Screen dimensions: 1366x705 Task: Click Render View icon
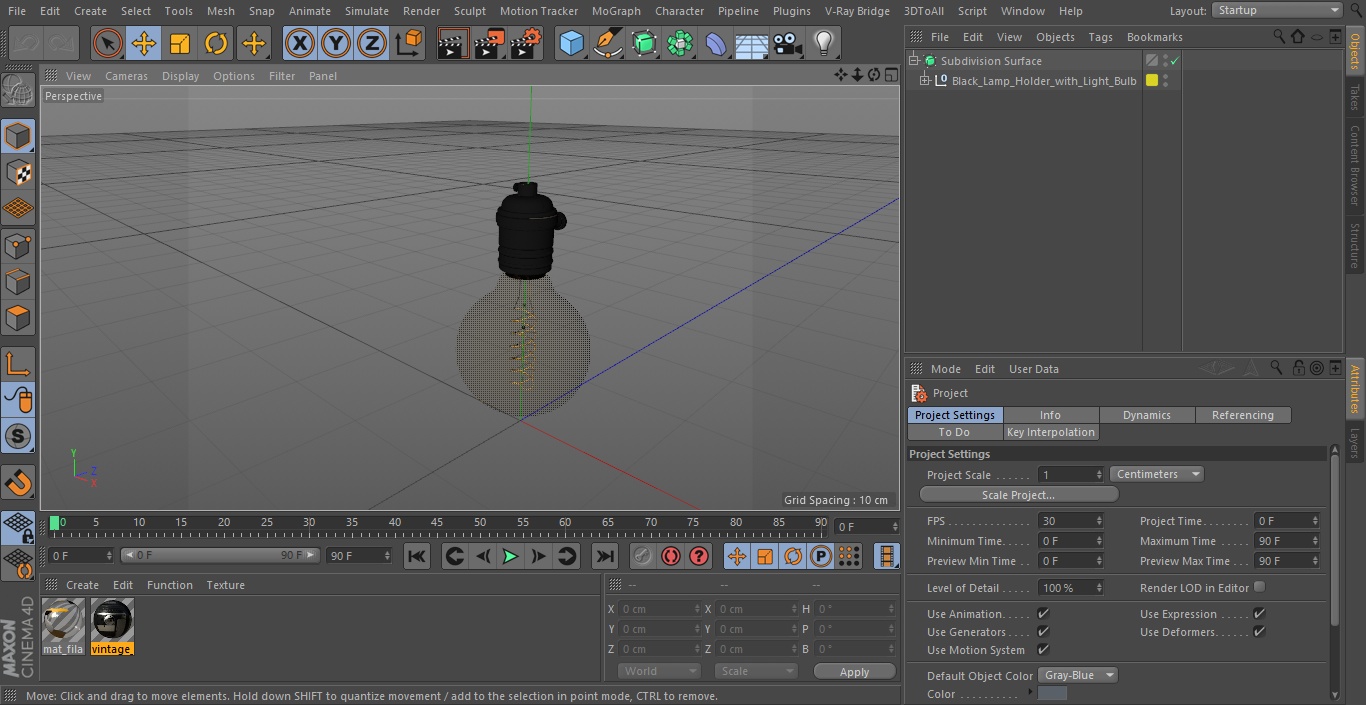(x=453, y=43)
